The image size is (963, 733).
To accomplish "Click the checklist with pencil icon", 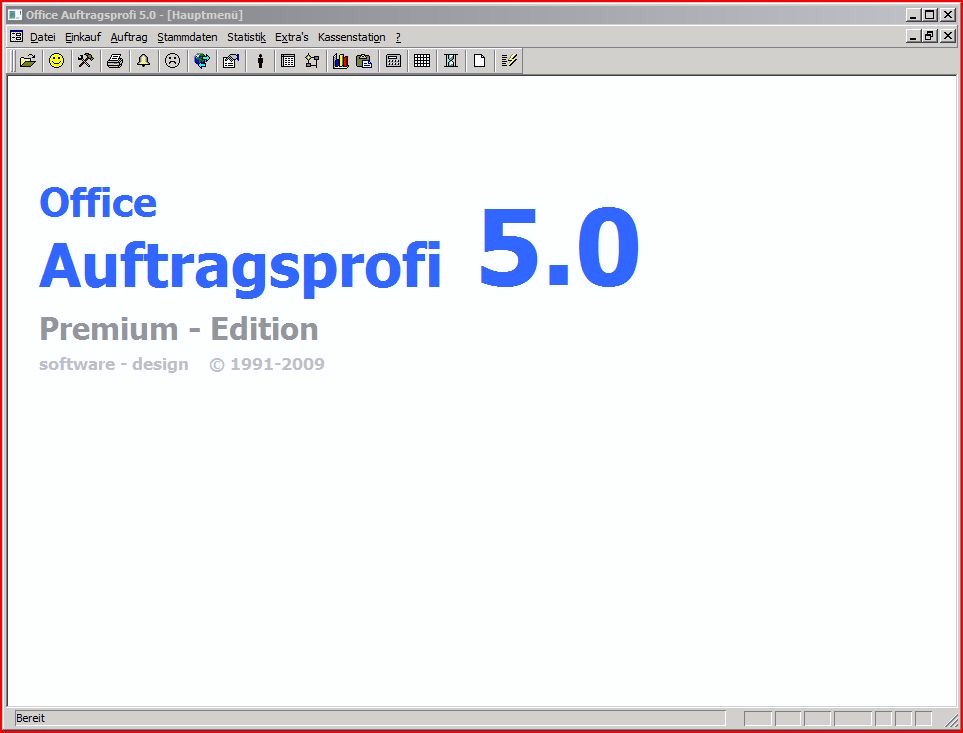I will pyautogui.click(x=509, y=61).
